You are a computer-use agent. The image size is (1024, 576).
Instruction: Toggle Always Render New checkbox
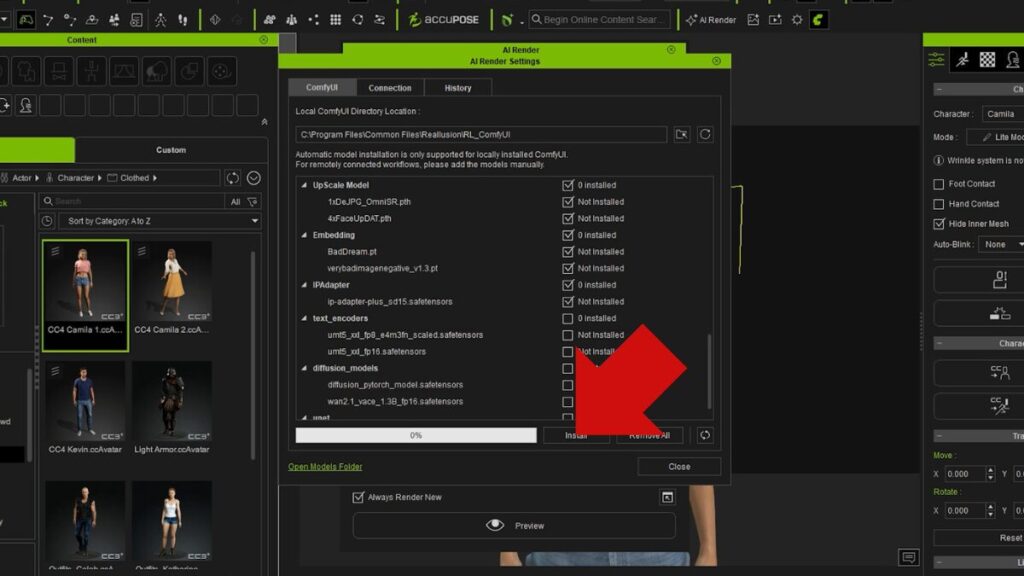click(358, 498)
